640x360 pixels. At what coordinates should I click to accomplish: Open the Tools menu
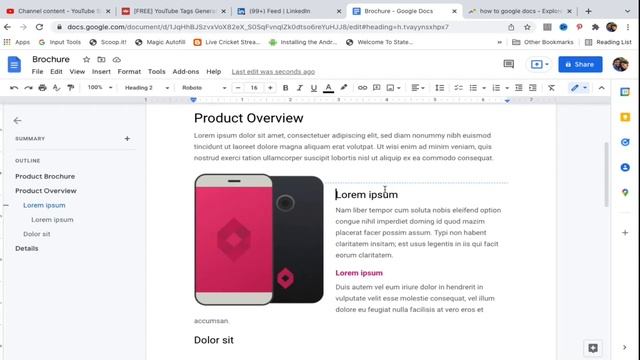pos(157,71)
